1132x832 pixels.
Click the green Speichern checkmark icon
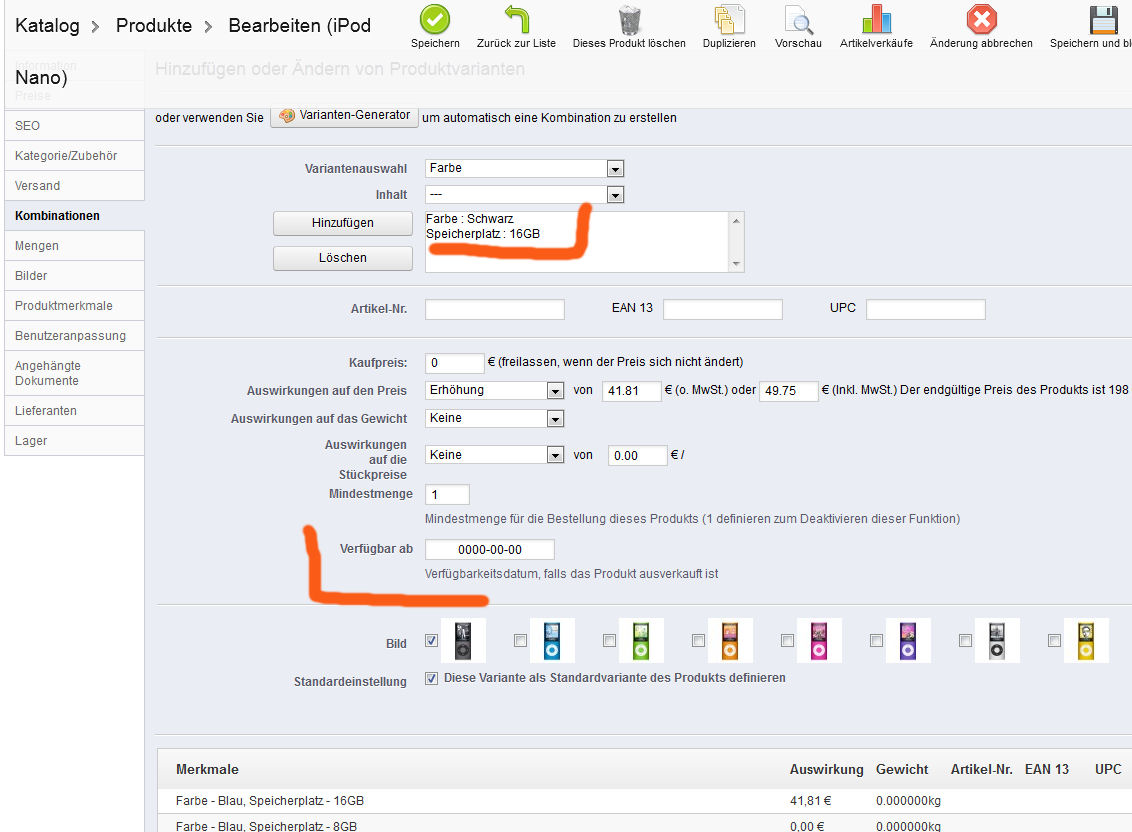(435, 20)
